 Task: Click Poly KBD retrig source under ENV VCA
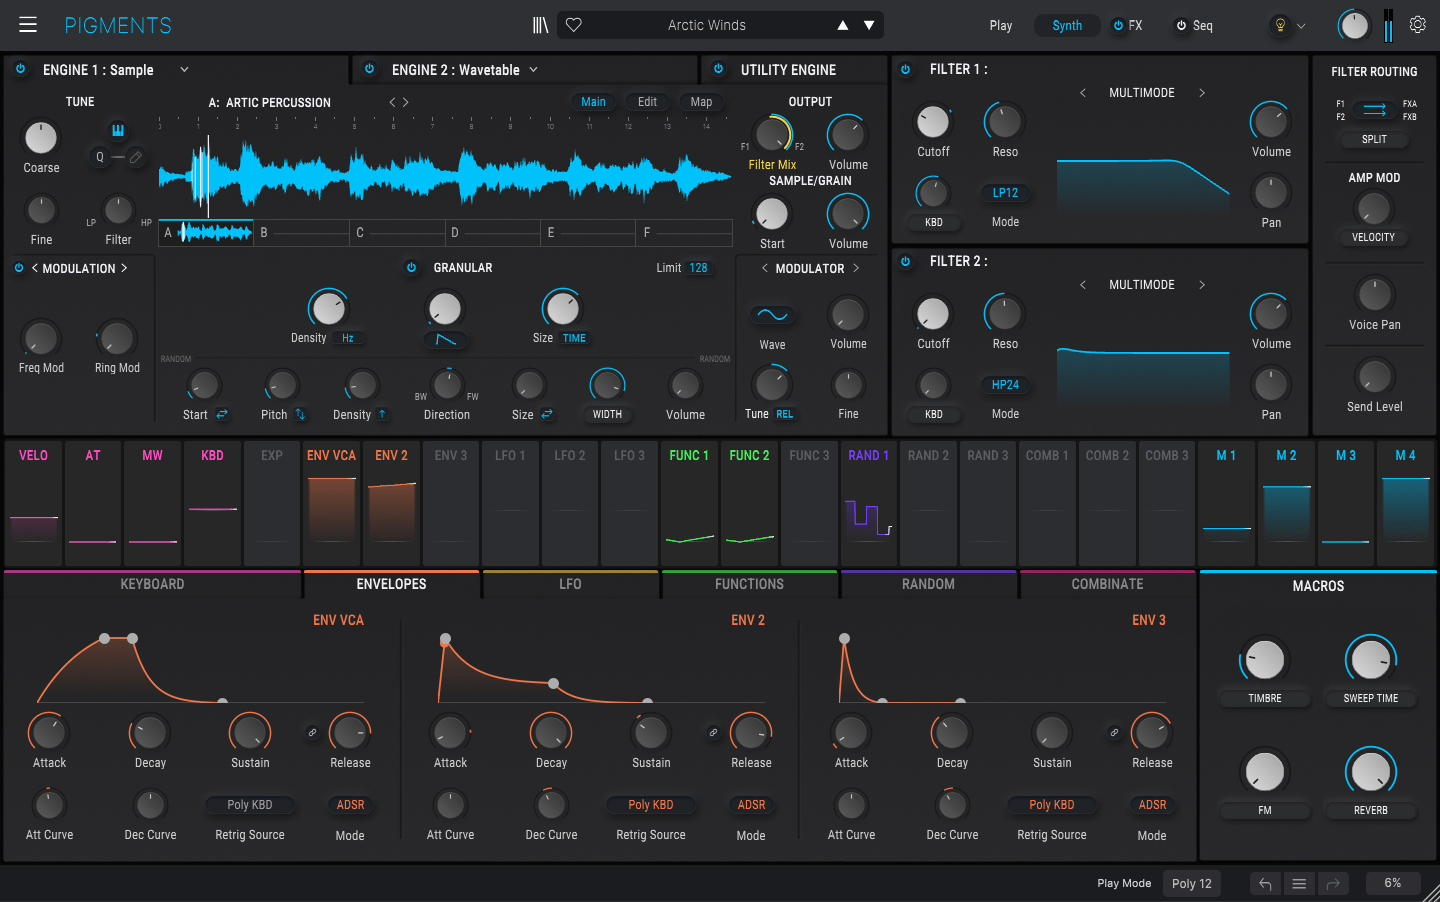(x=249, y=804)
